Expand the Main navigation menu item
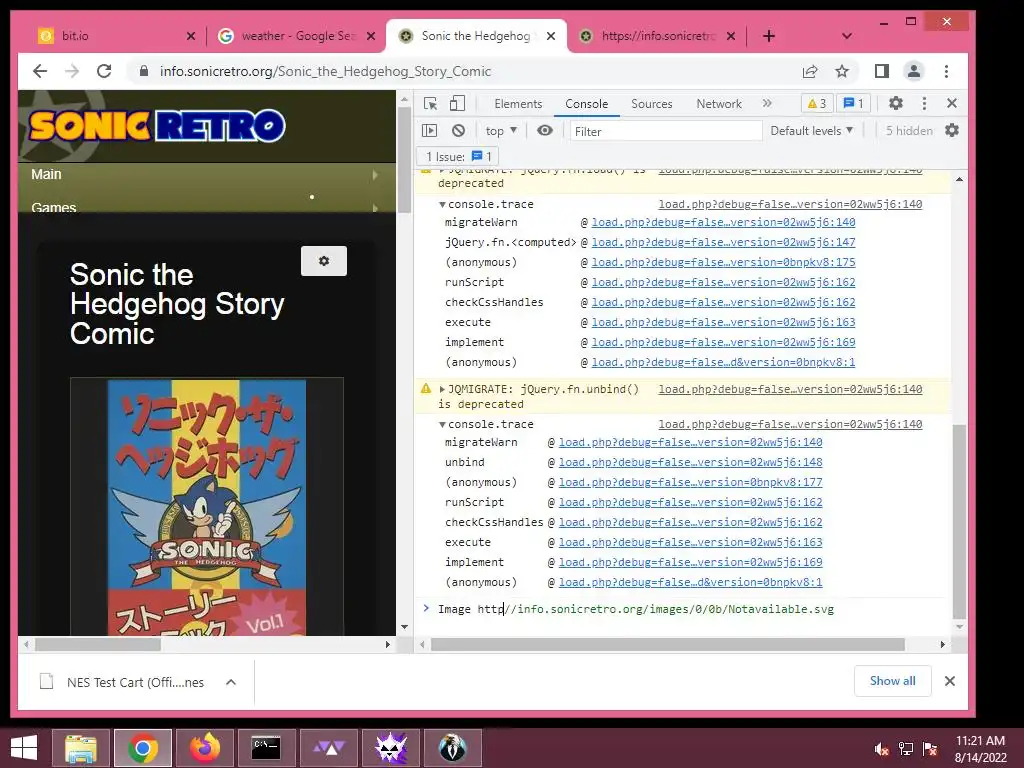1024x768 pixels. [x=206, y=174]
